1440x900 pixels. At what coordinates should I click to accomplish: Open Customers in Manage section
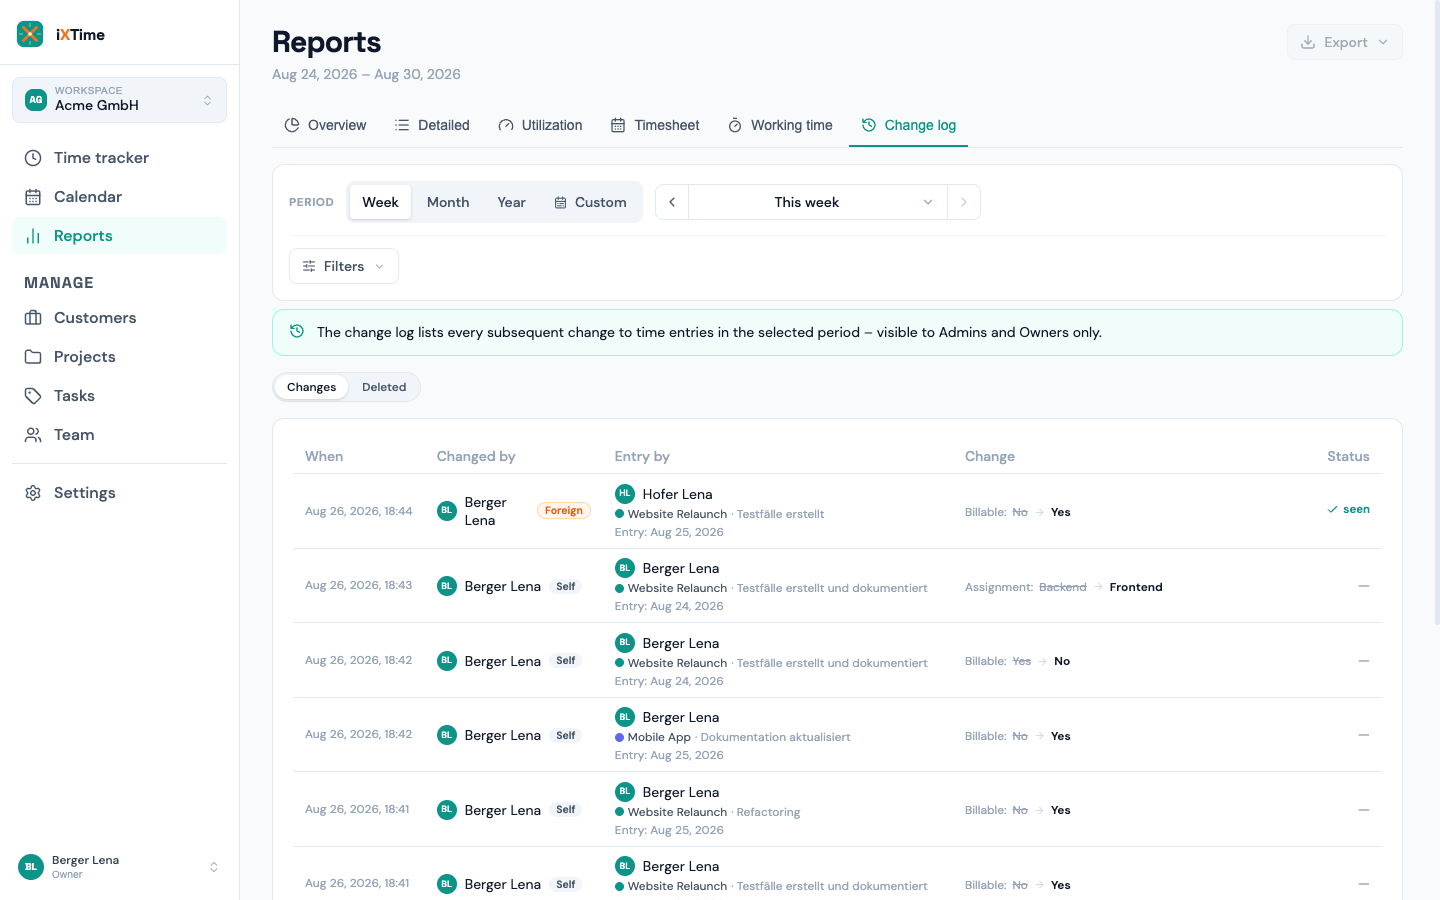pyautogui.click(x=119, y=318)
